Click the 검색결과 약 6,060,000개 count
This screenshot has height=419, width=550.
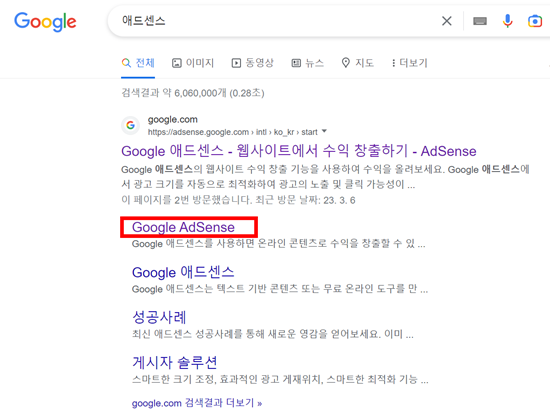[193, 93]
